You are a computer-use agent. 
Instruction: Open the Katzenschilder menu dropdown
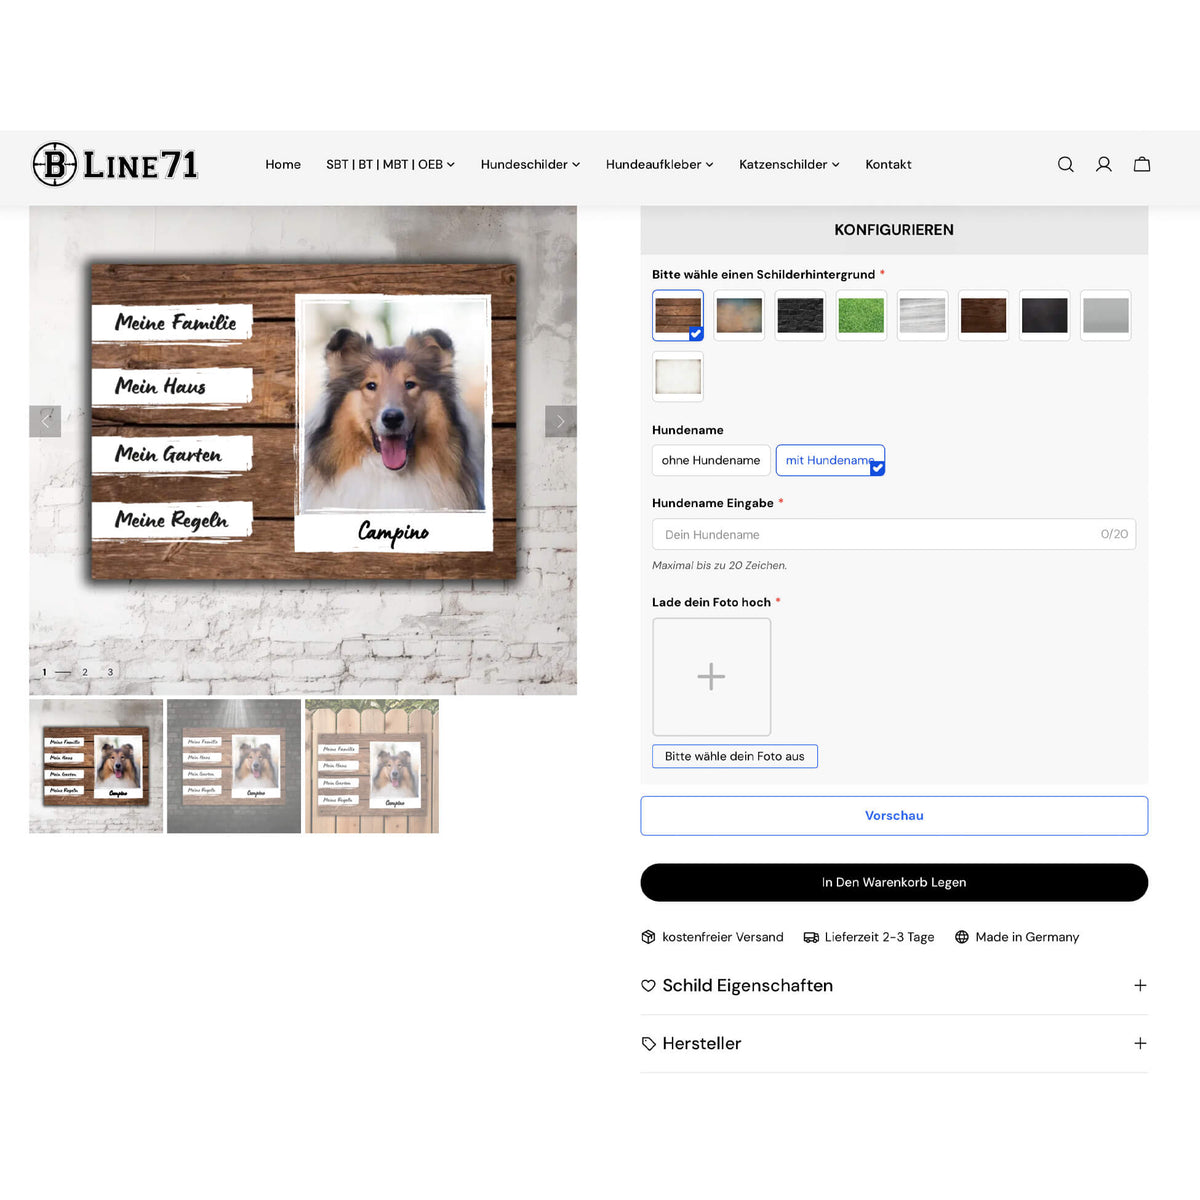[x=789, y=164]
